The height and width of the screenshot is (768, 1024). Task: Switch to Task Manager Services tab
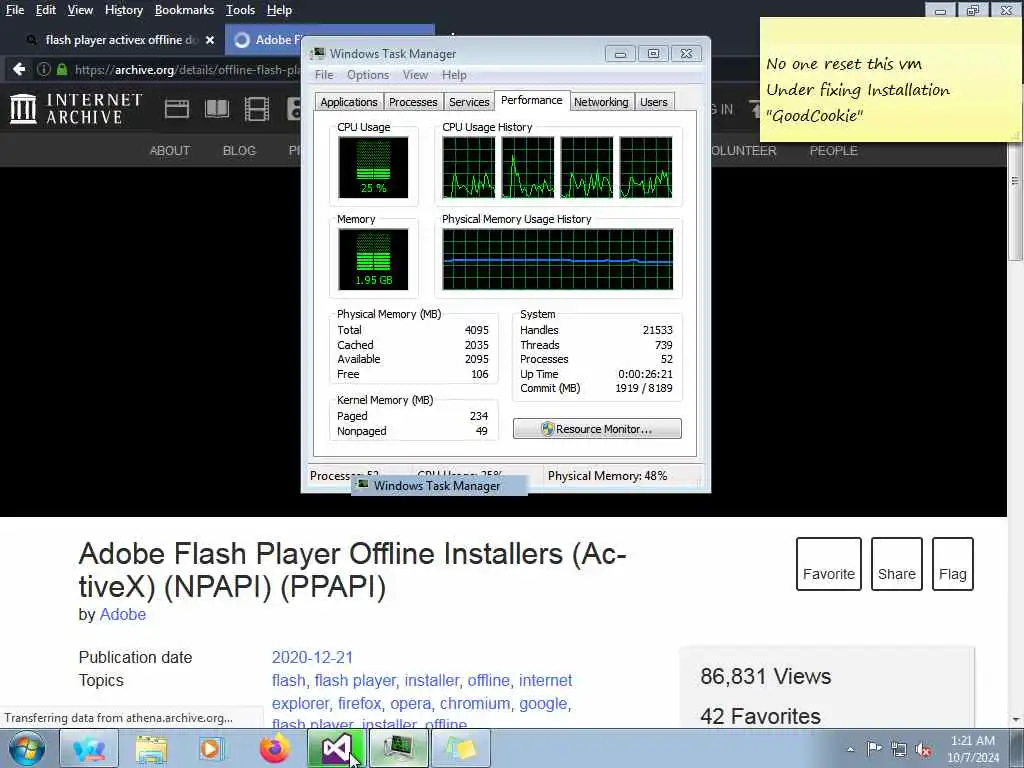[469, 102]
